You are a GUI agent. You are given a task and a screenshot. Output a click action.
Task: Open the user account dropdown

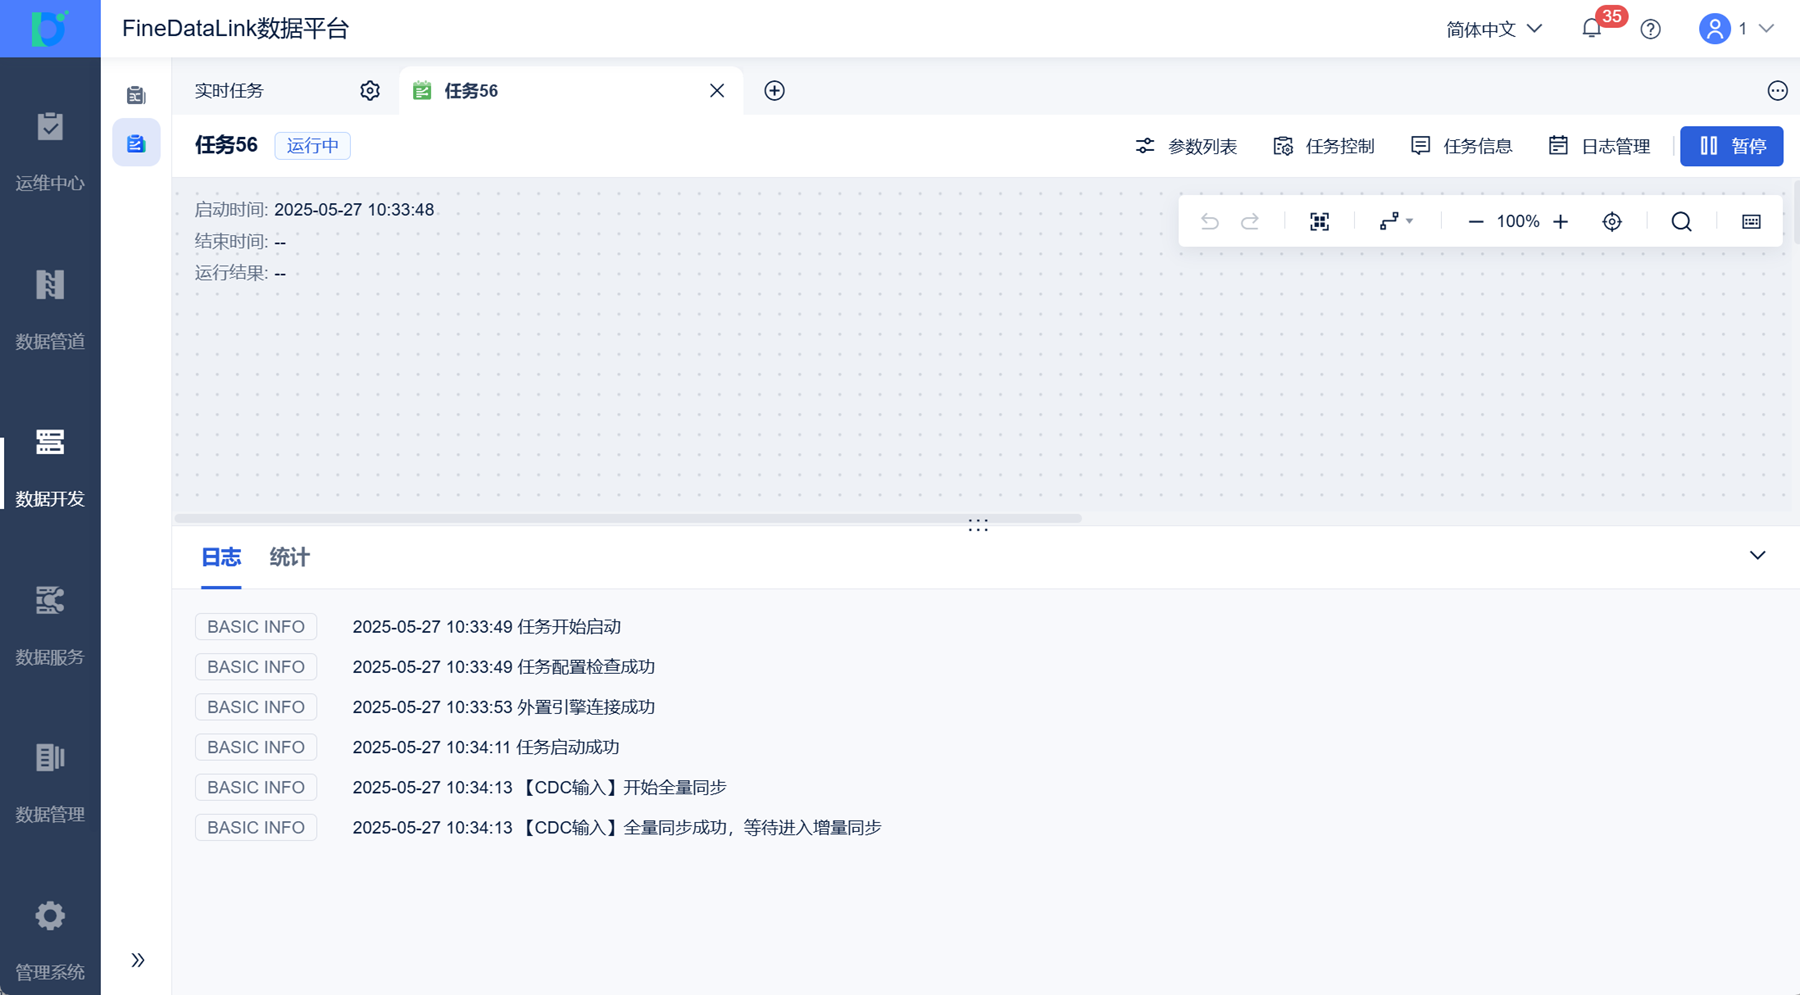click(1737, 29)
